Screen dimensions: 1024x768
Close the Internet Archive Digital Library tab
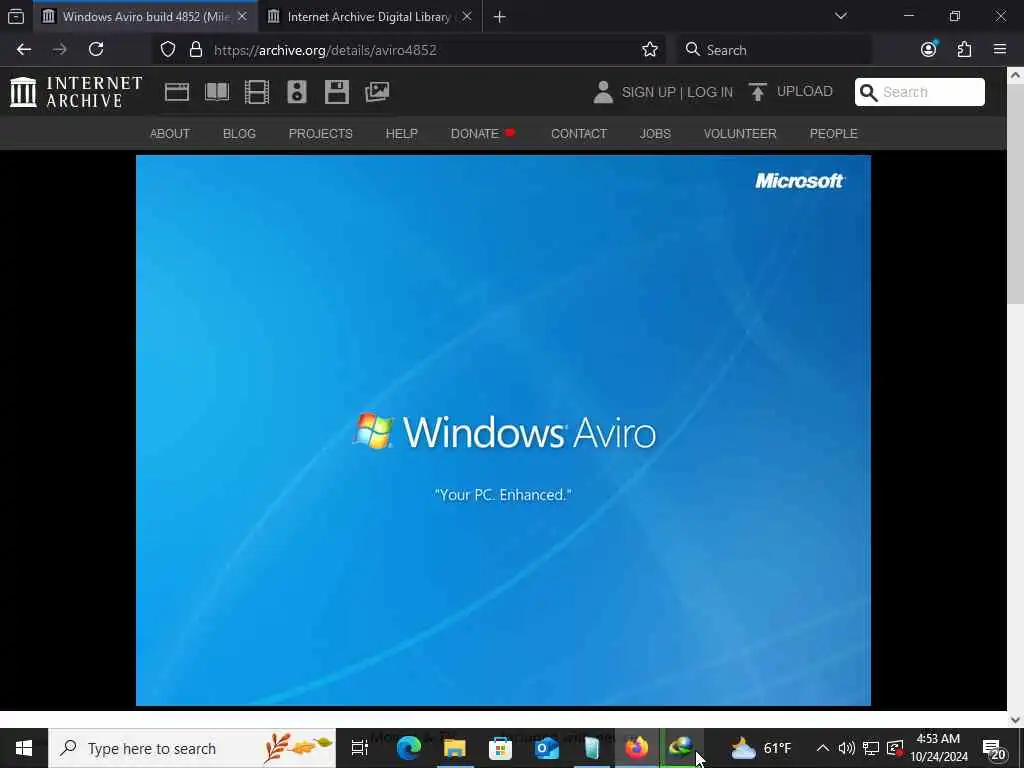tap(467, 17)
